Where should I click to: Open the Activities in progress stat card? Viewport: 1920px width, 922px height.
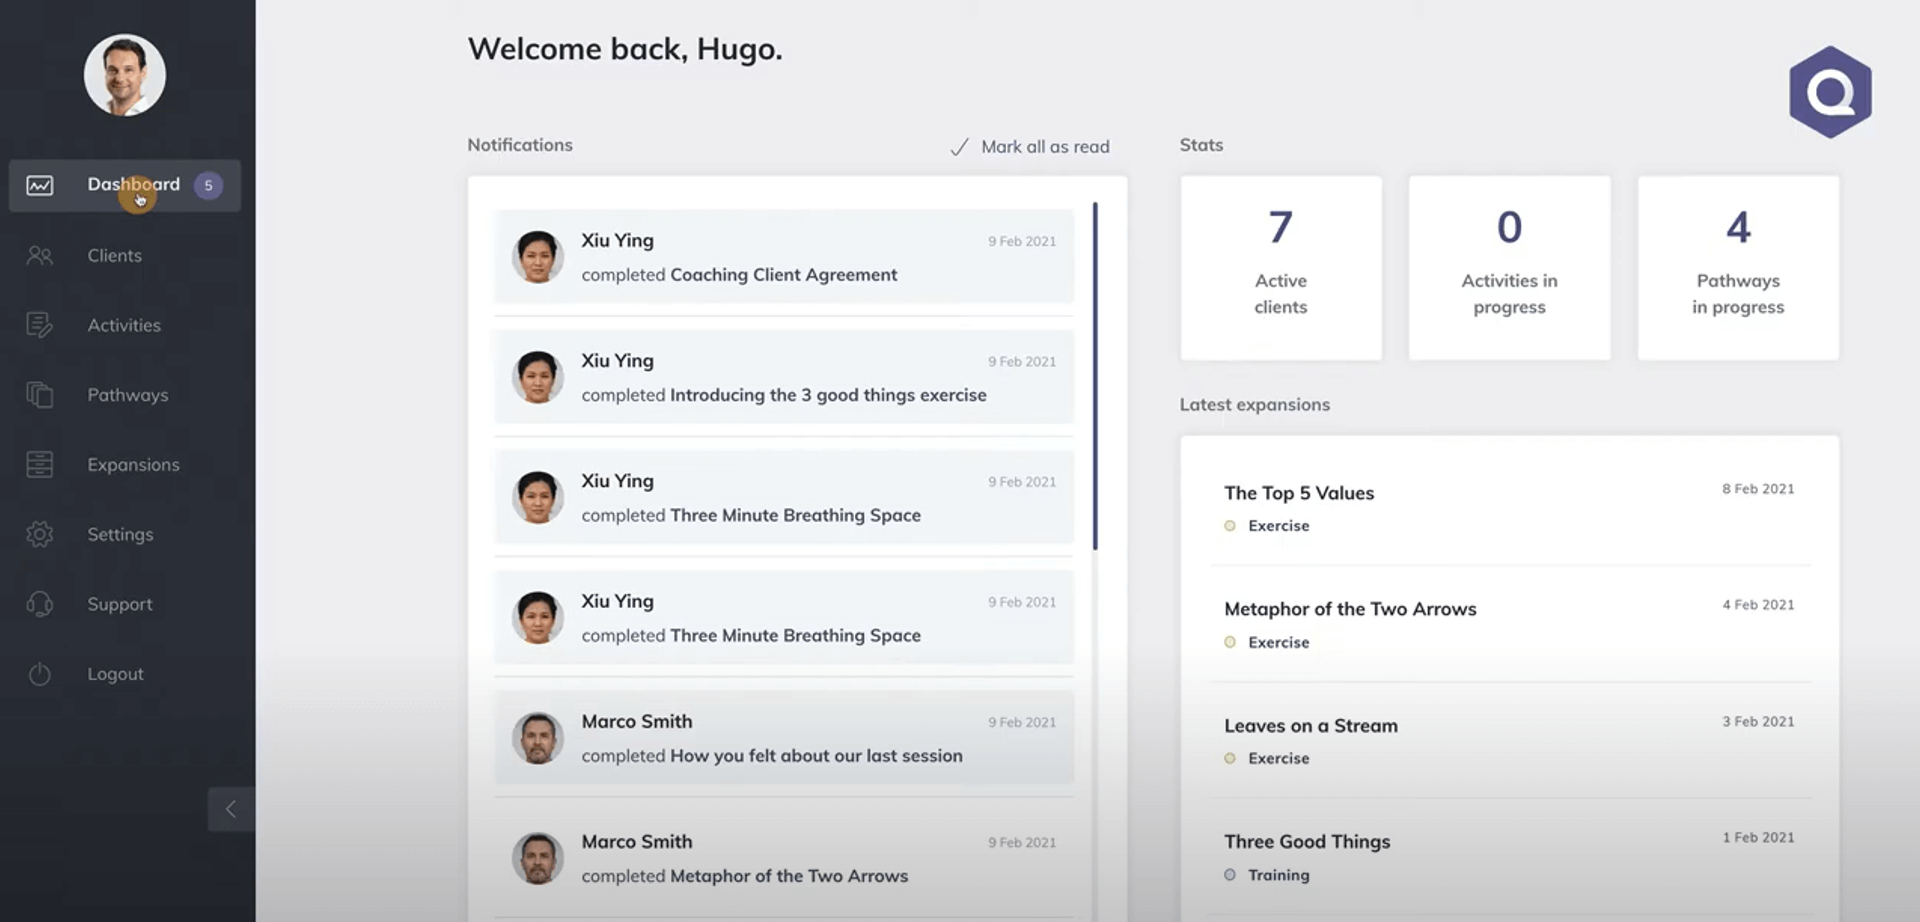[1509, 268]
